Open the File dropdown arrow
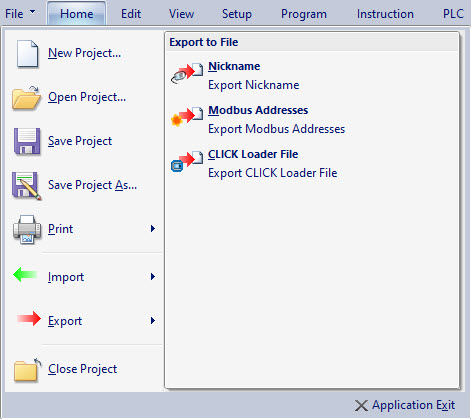The image size is (471, 419). (x=32, y=12)
